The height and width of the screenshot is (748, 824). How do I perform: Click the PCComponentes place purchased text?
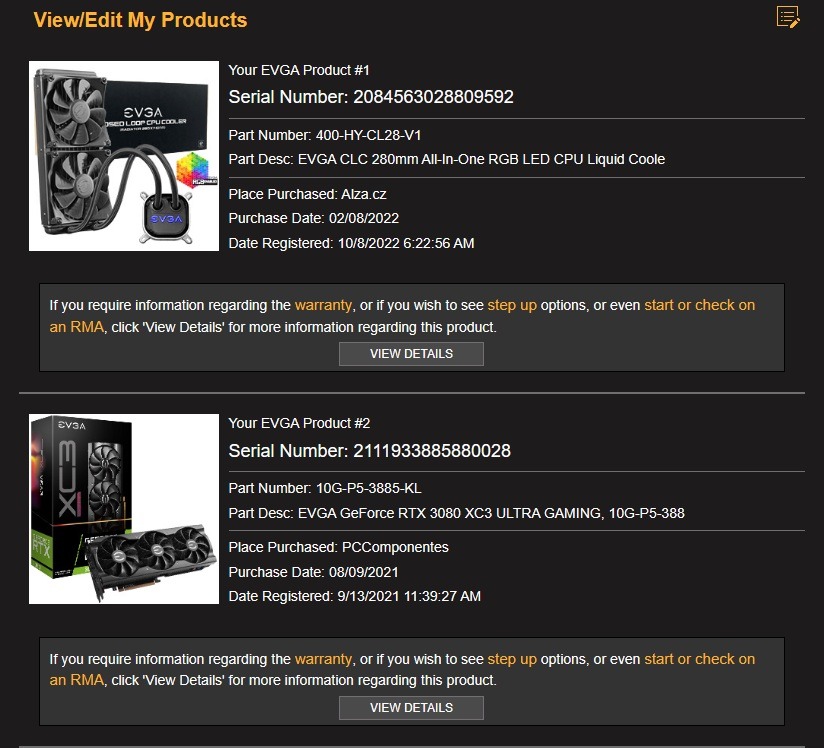coord(395,547)
